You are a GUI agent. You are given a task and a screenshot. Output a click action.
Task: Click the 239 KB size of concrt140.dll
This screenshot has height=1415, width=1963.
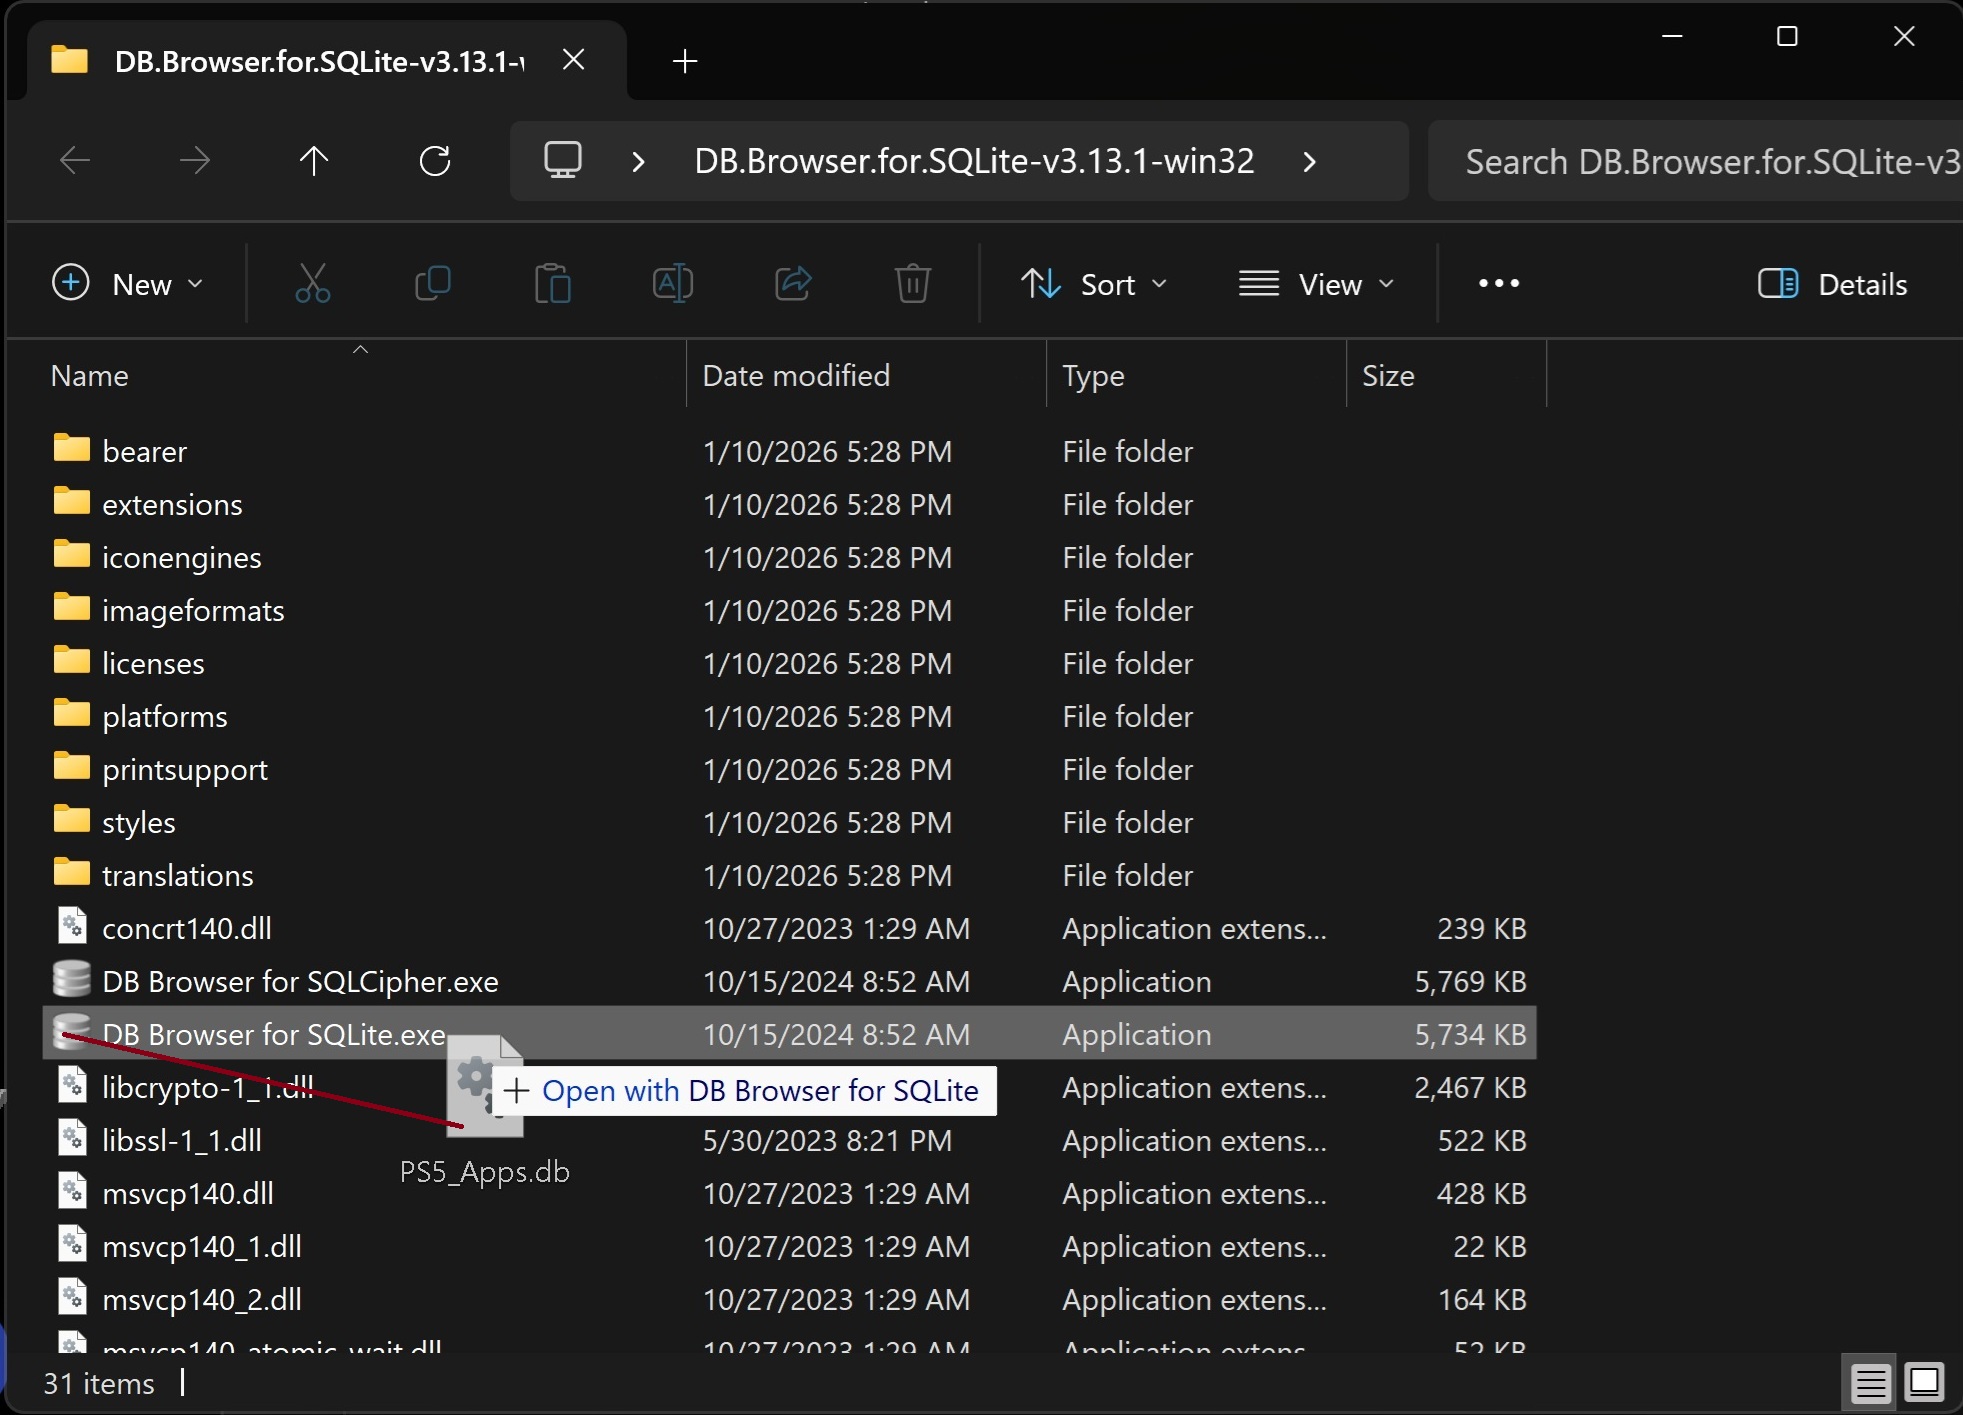pos(1481,929)
